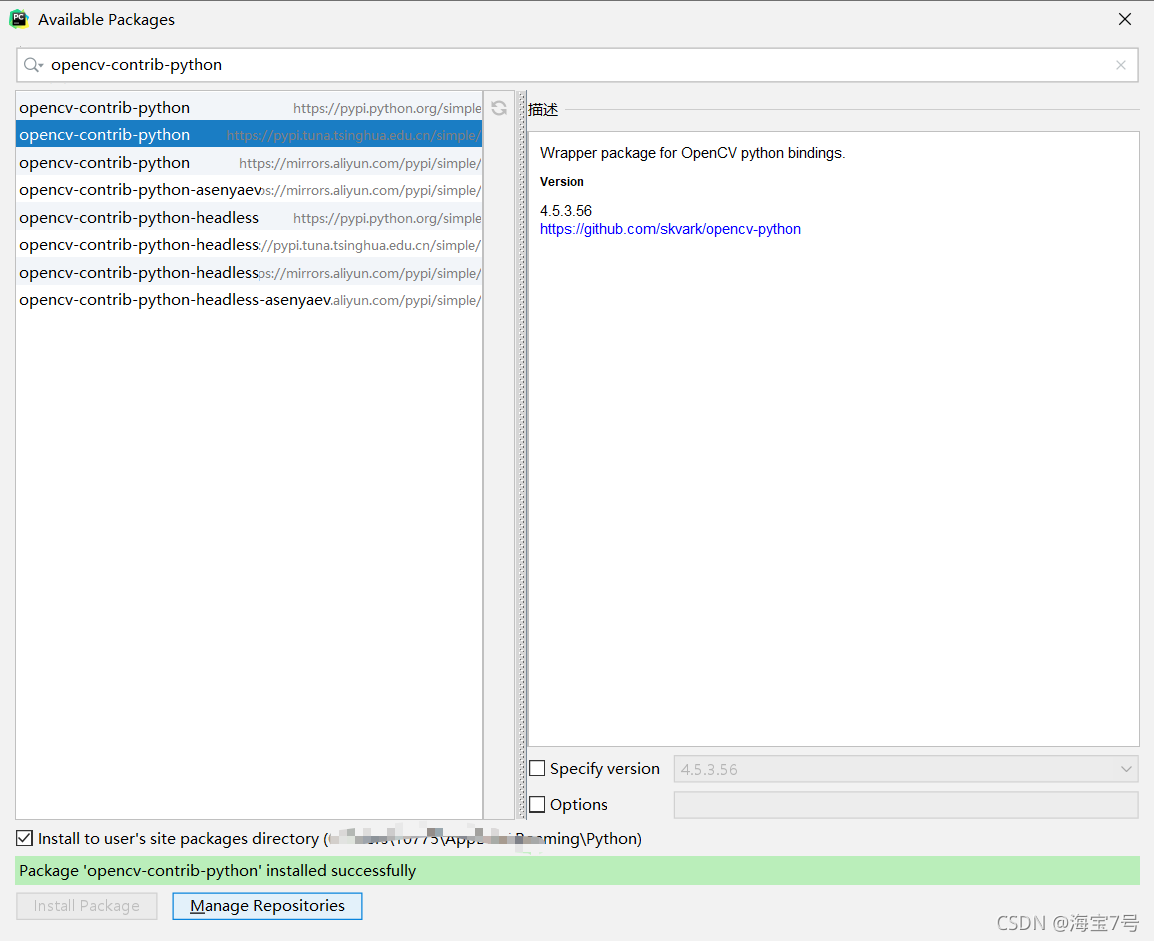Image resolution: width=1154 pixels, height=941 pixels.
Task: Select opencv-contrib-python from pypi.python.org
Action: pos(249,107)
